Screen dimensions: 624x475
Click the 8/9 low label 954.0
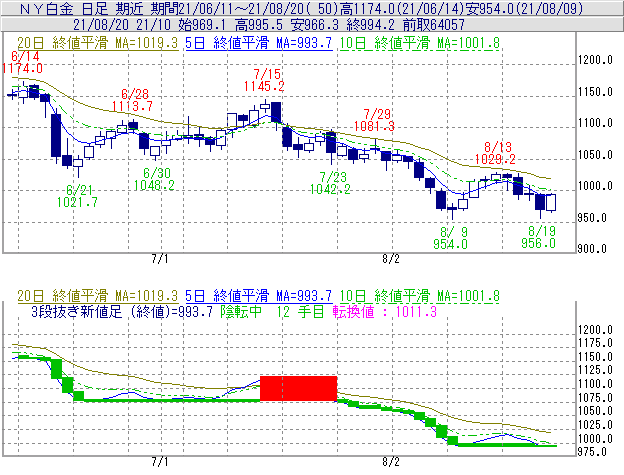pos(451,243)
